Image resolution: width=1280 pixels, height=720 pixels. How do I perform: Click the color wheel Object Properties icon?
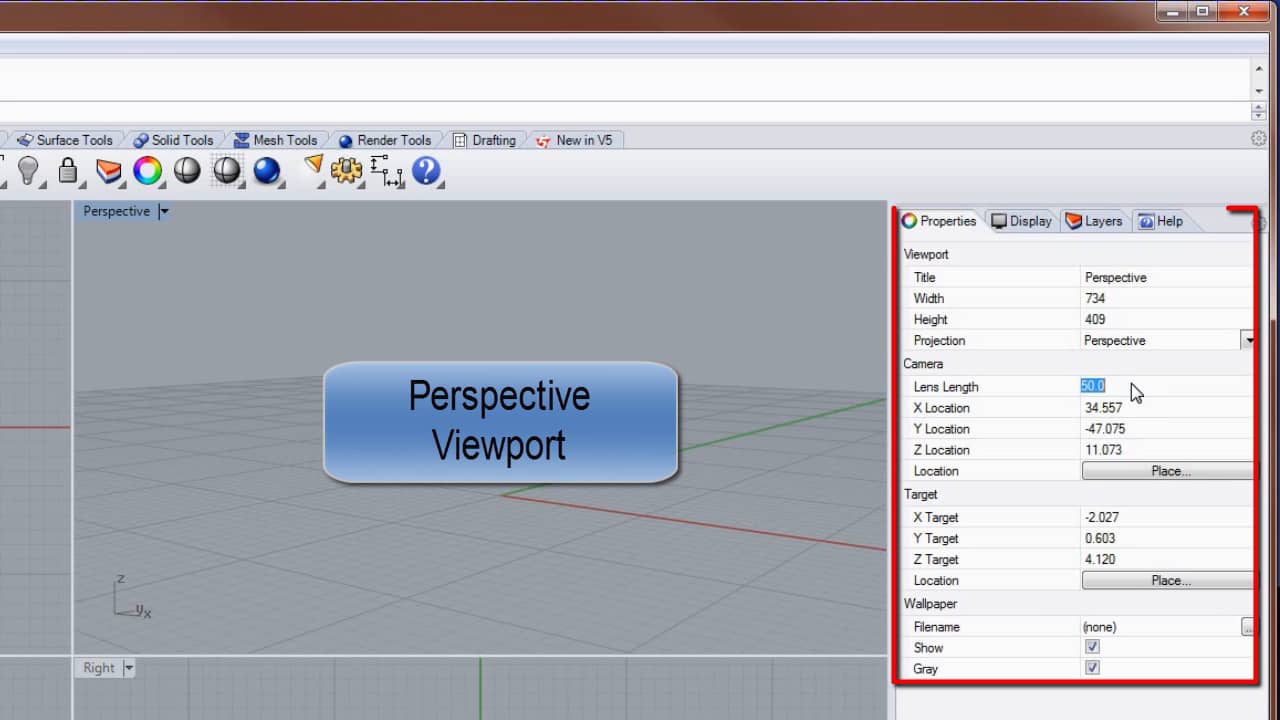148,171
